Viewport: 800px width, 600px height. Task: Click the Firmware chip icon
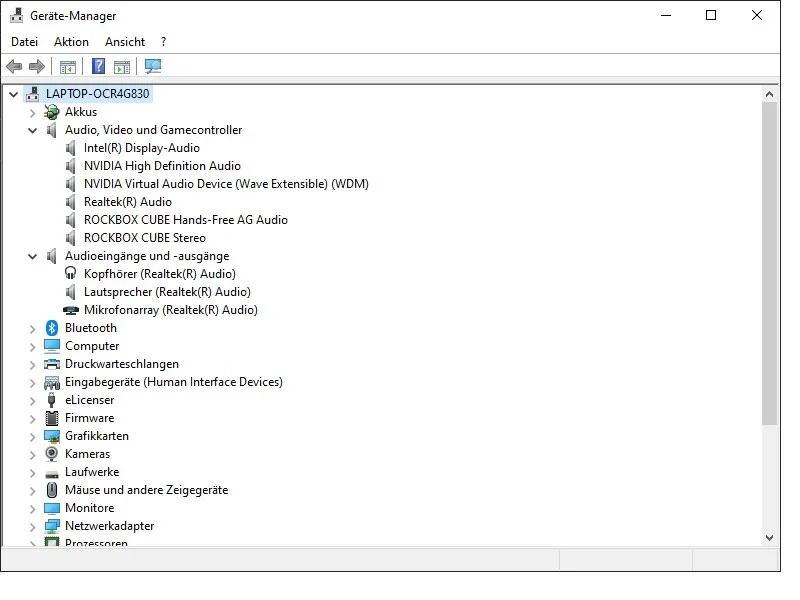click(x=52, y=418)
